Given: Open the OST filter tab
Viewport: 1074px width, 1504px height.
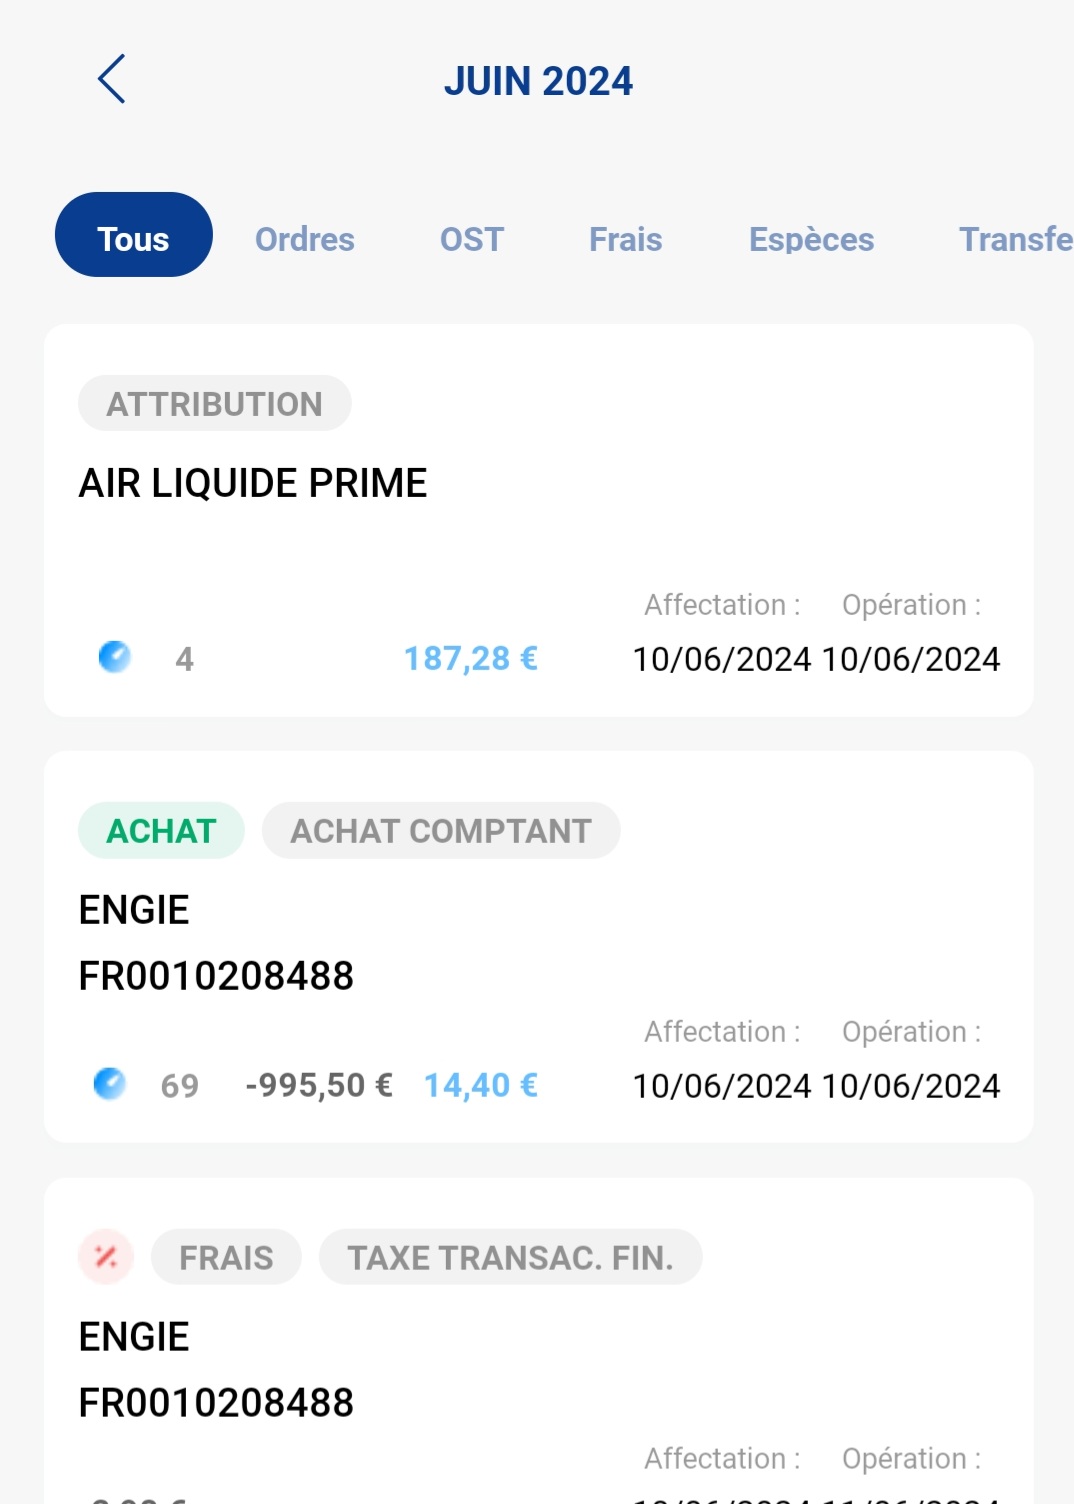Looking at the screenshot, I should [471, 240].
